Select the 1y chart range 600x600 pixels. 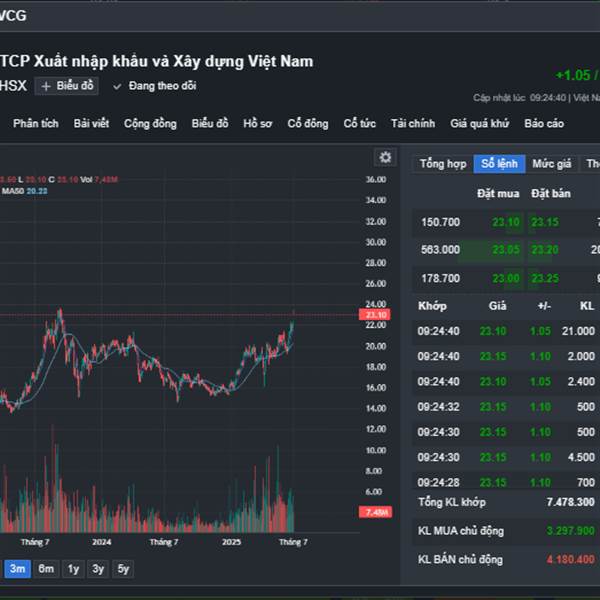pyautogui.click(x=73, y=569)
